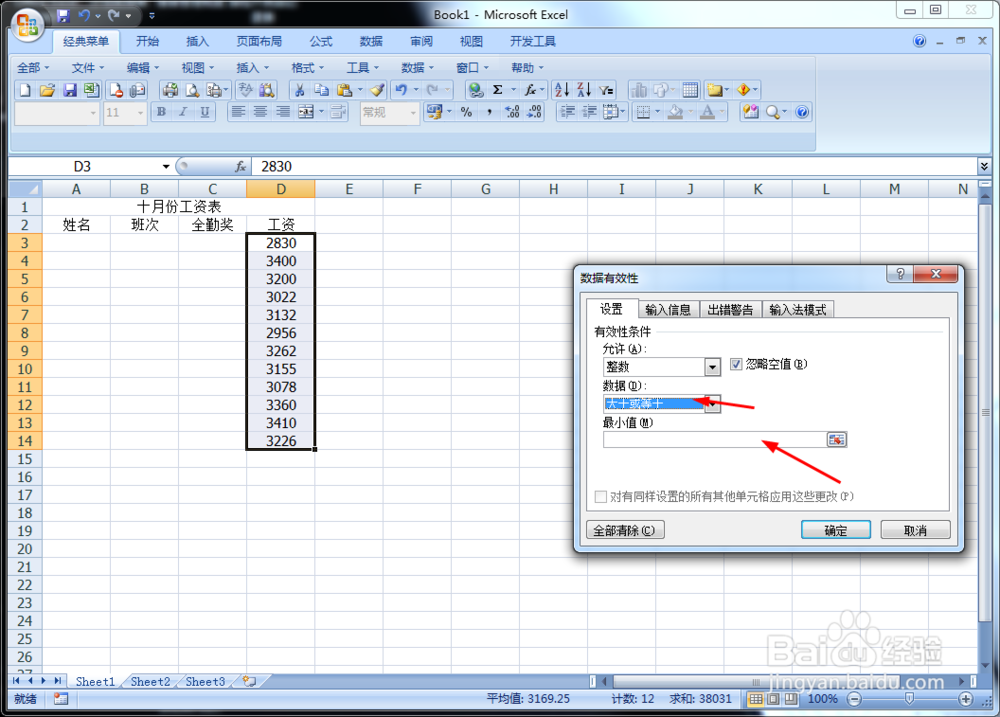Open the 全部 menu dropdown
Screen dimensions: 1000x717
click(33, 68)
